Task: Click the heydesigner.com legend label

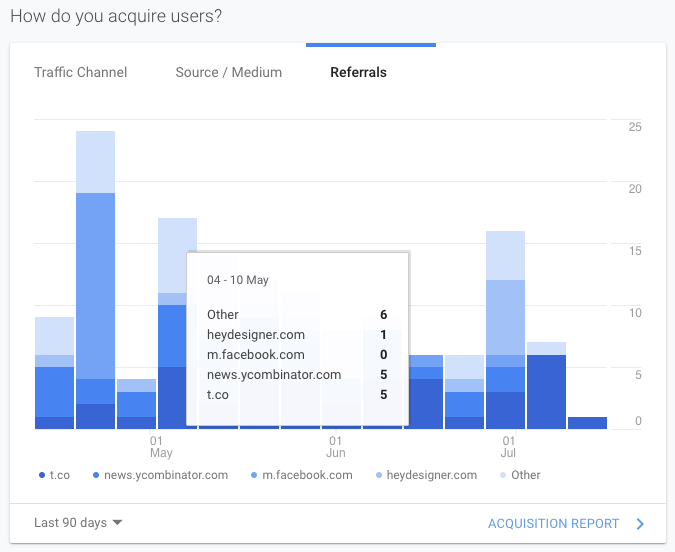Action: [432, 475]
